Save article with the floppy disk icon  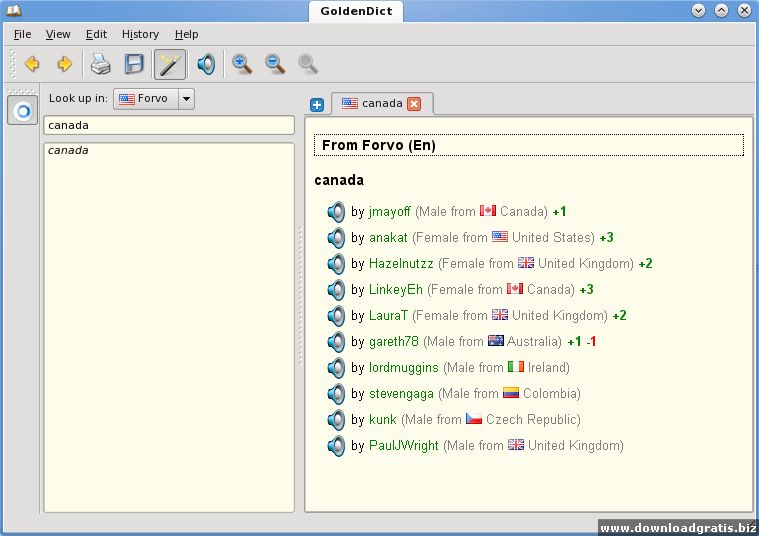click(134, 64)
